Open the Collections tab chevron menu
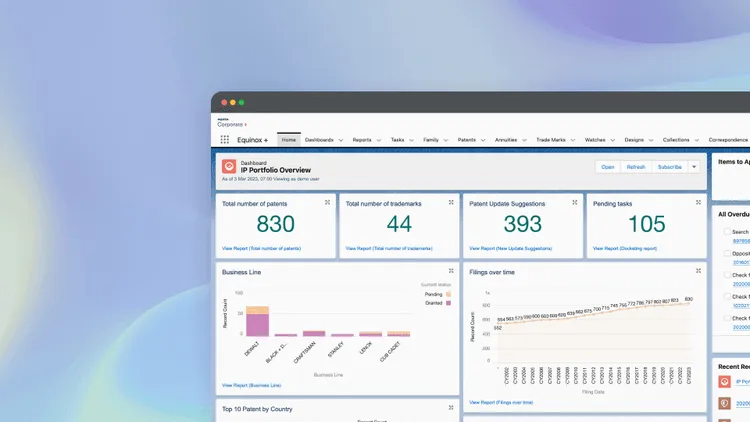This screenshot has height=422, width=750. click(x=697, y=140)
